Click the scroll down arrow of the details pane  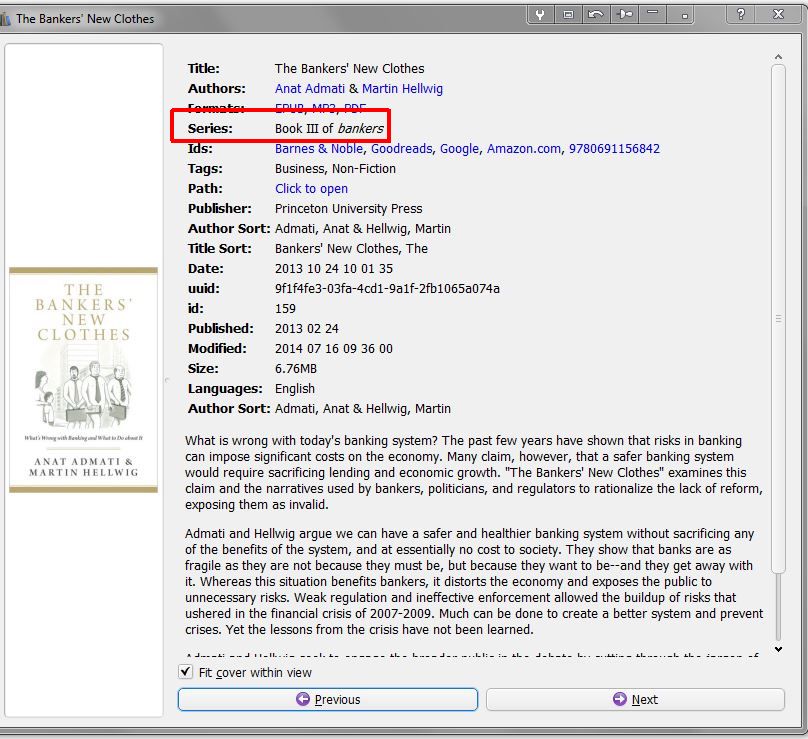coord(778,649)
